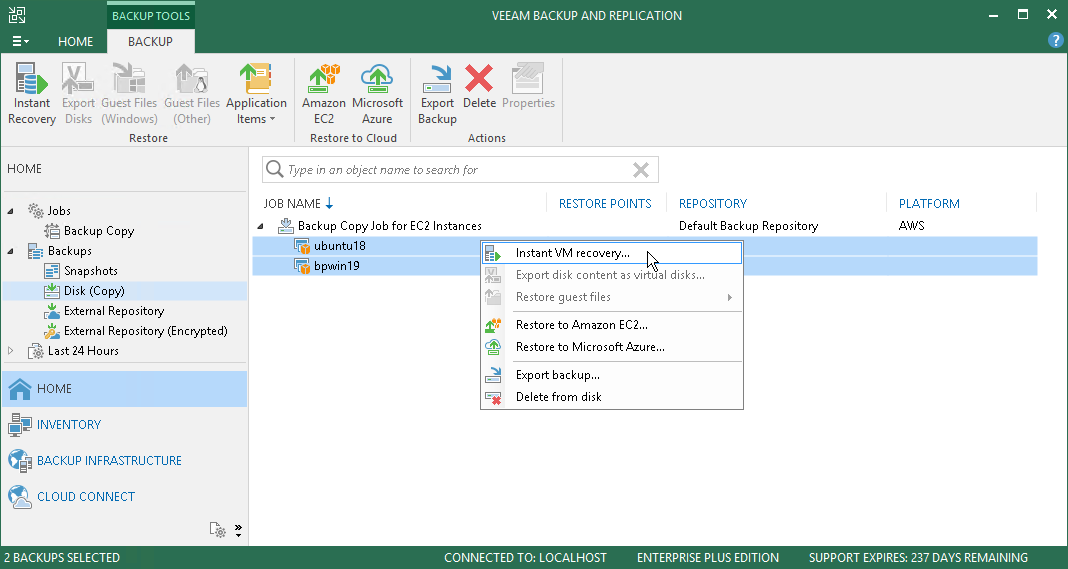The height and width of the screenshot is (569, 1068).
Task: Click the Veeam app icon in title bar
Action: click(x=17, y=14)
